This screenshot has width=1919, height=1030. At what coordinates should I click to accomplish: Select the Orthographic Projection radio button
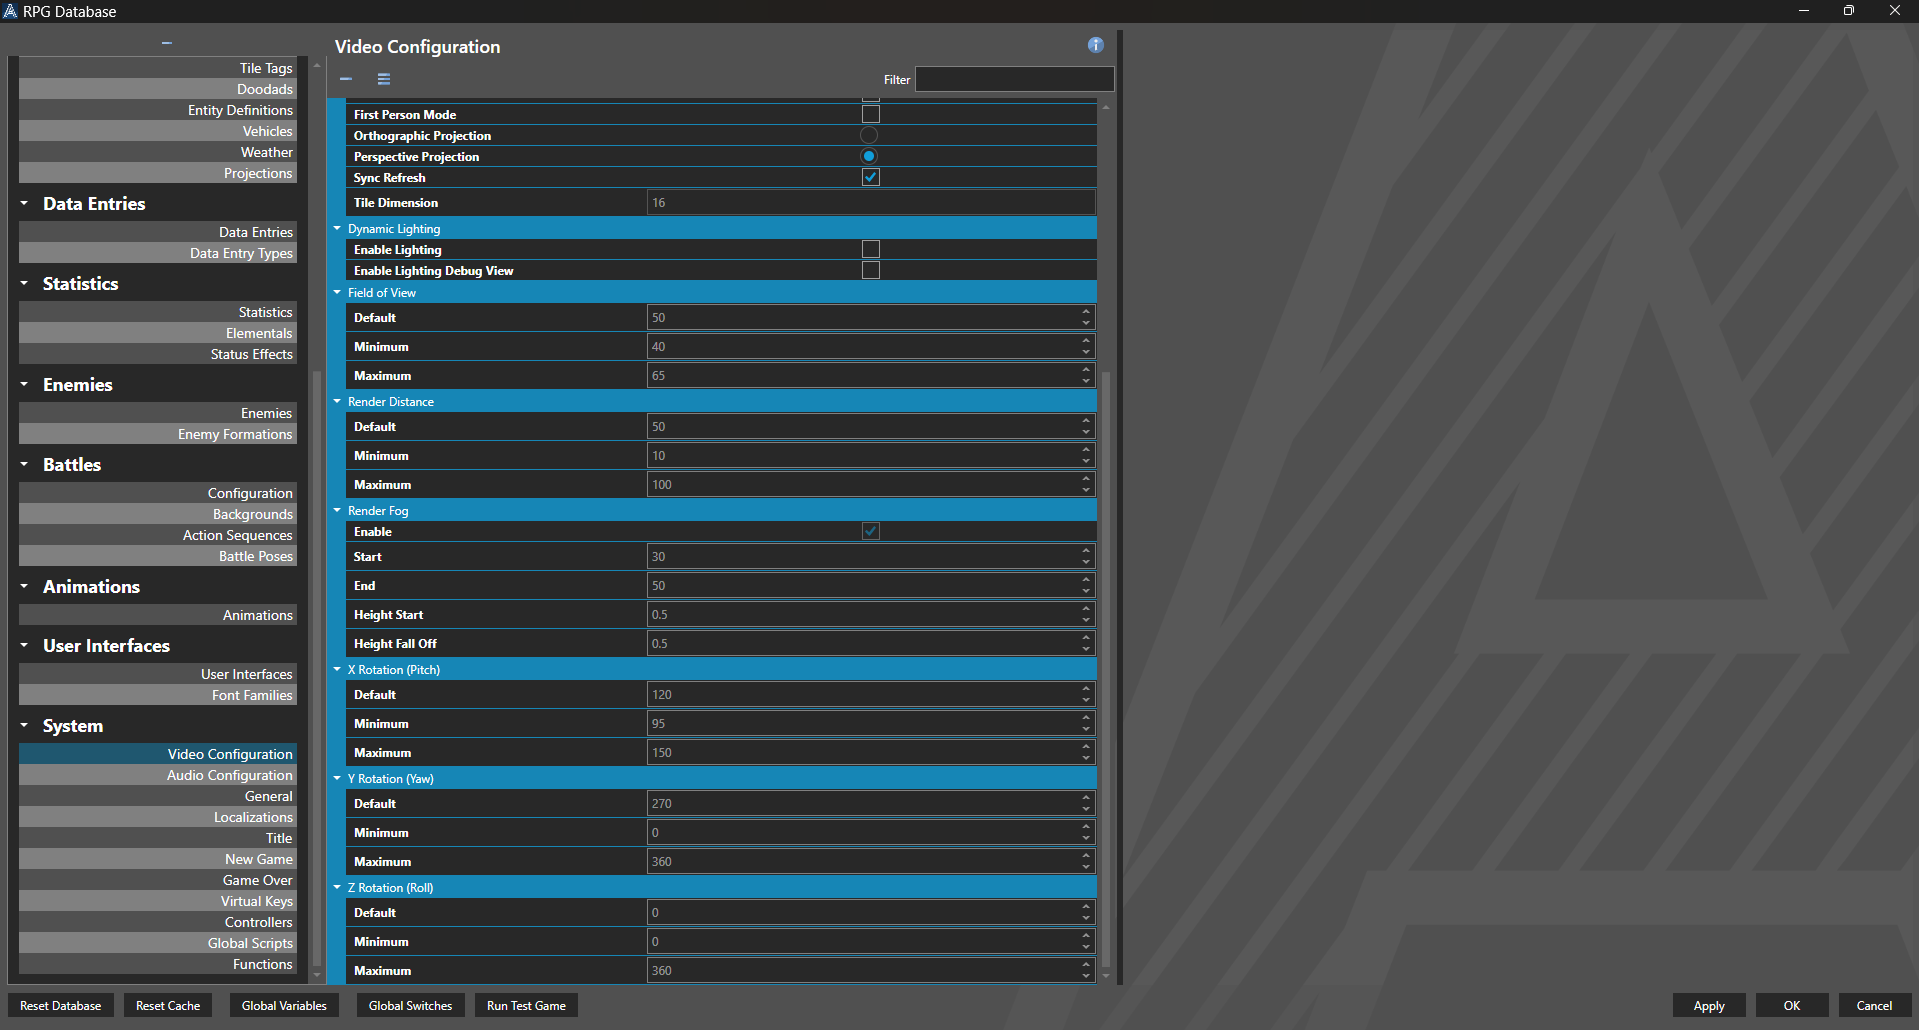tap(868, 134)
